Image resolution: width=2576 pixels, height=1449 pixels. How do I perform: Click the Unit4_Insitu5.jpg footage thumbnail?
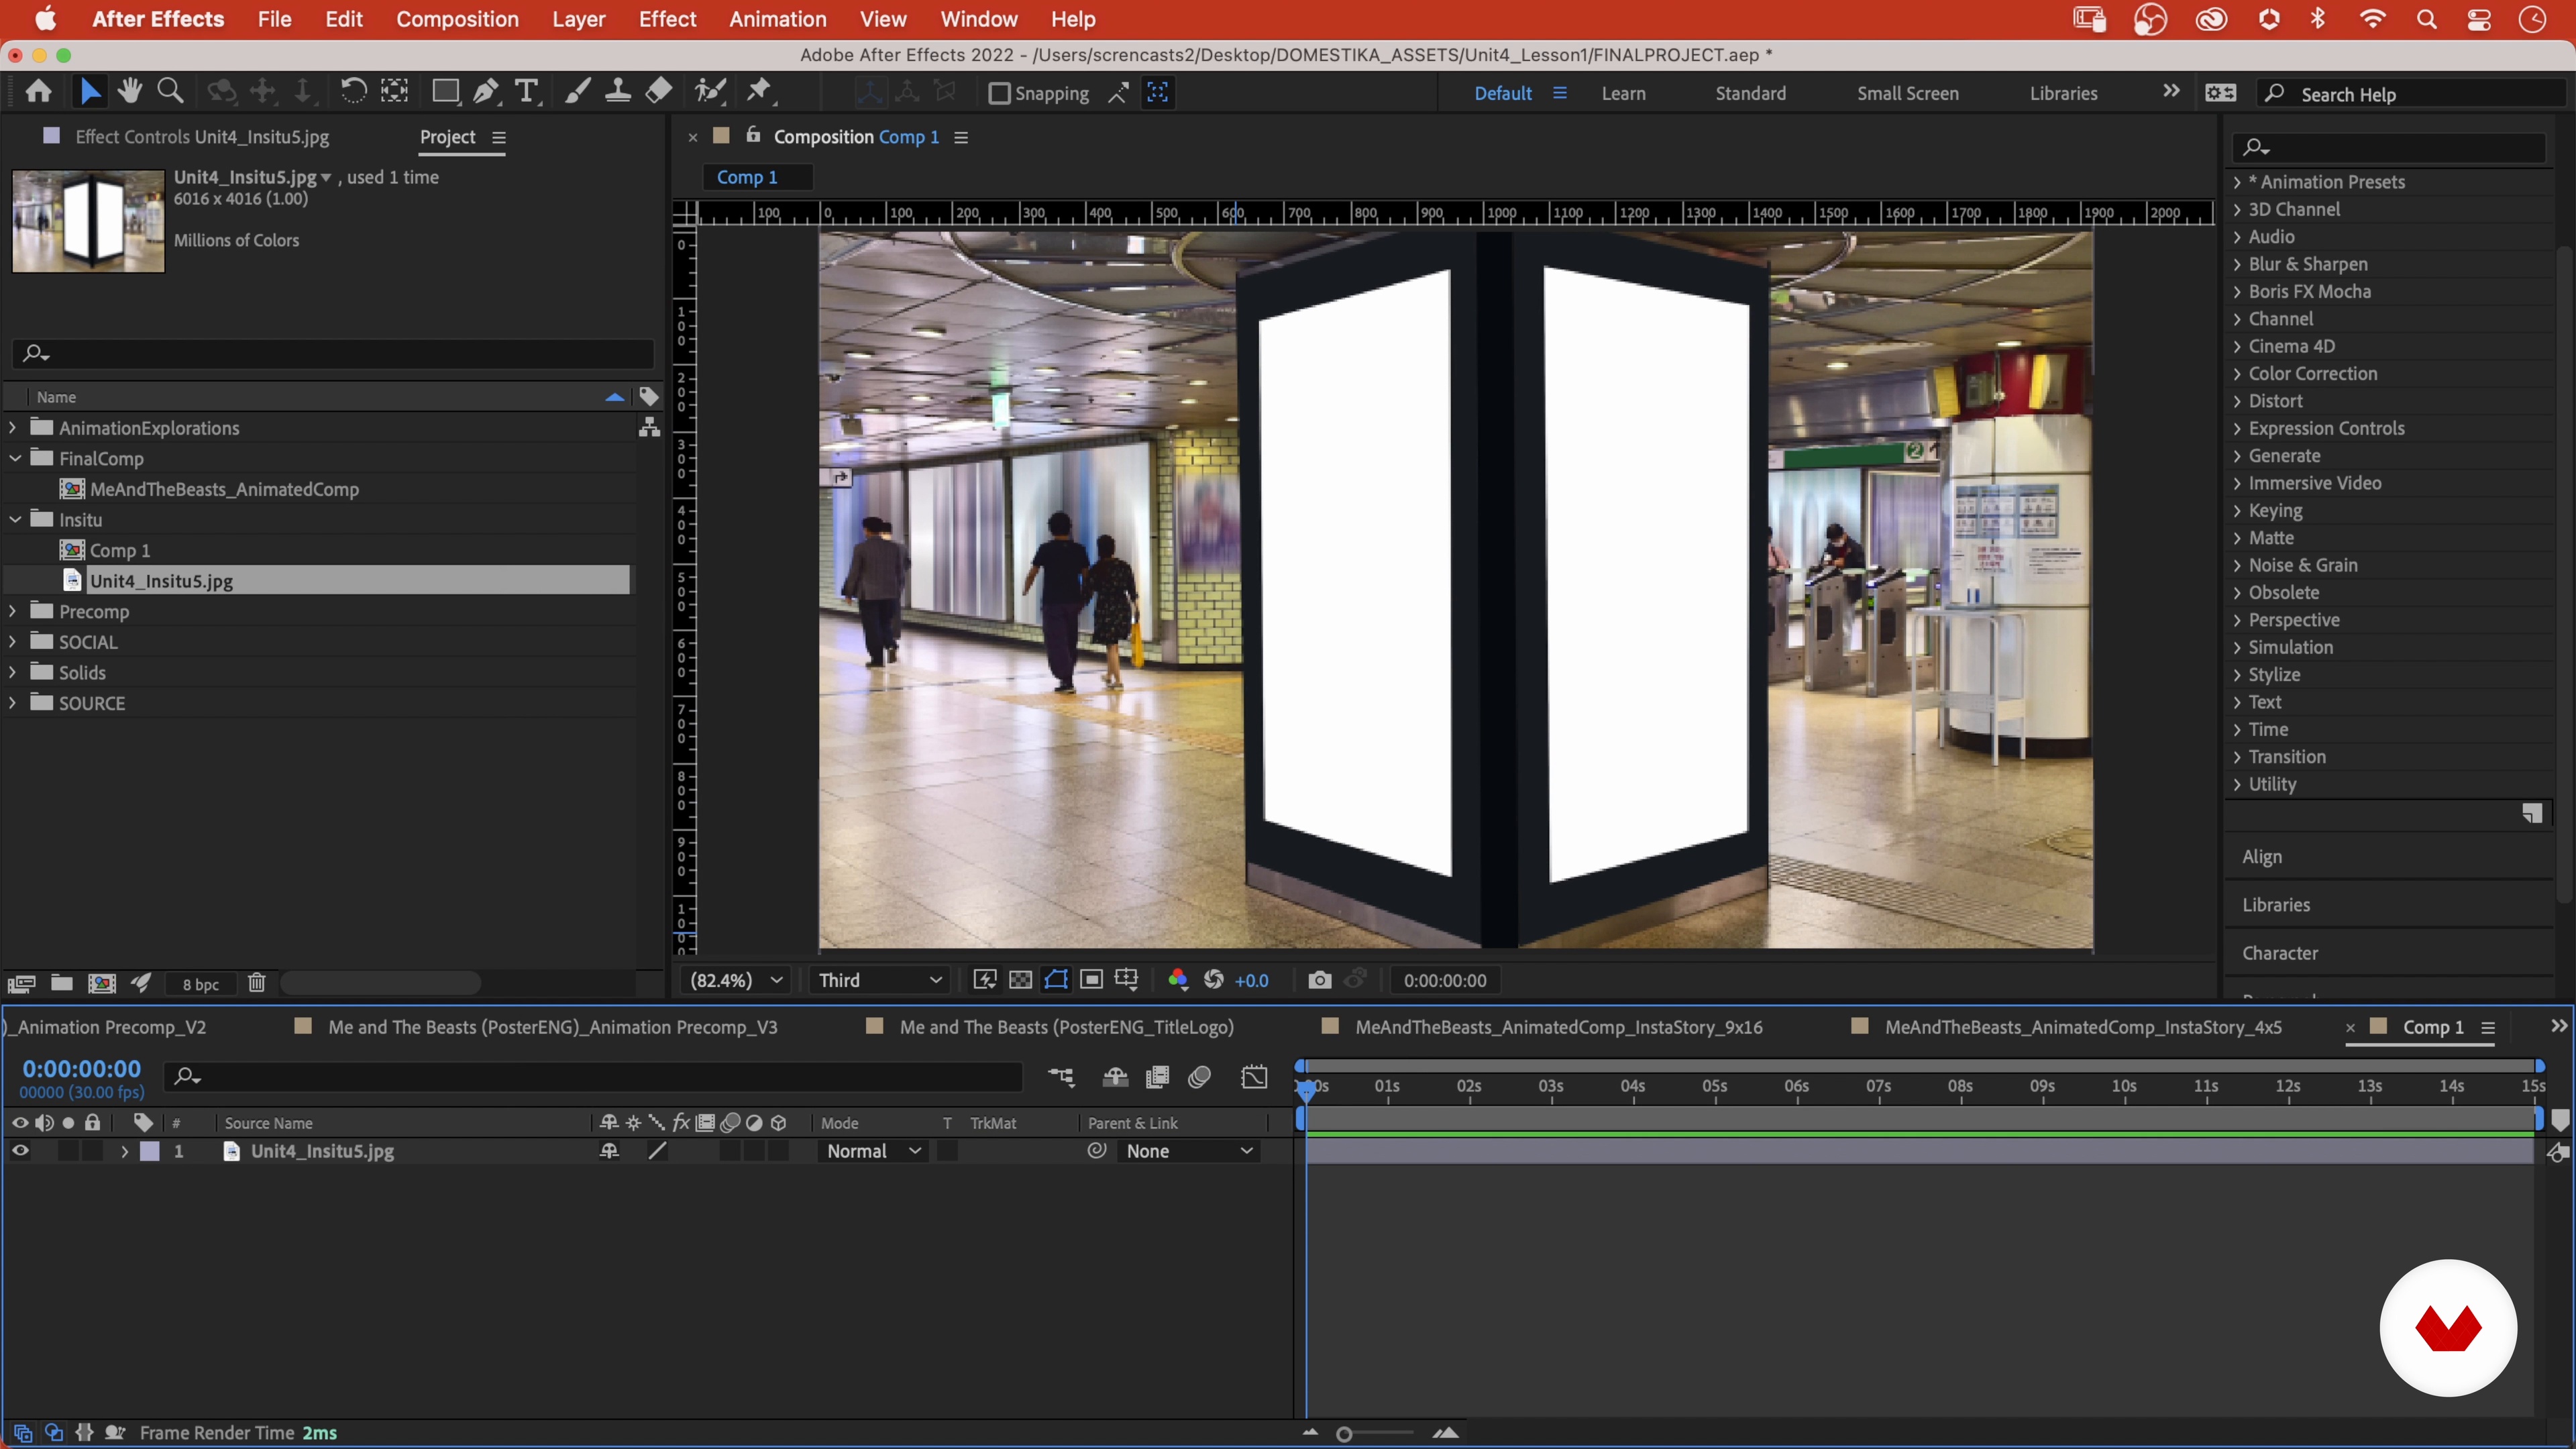click(88, 221)
